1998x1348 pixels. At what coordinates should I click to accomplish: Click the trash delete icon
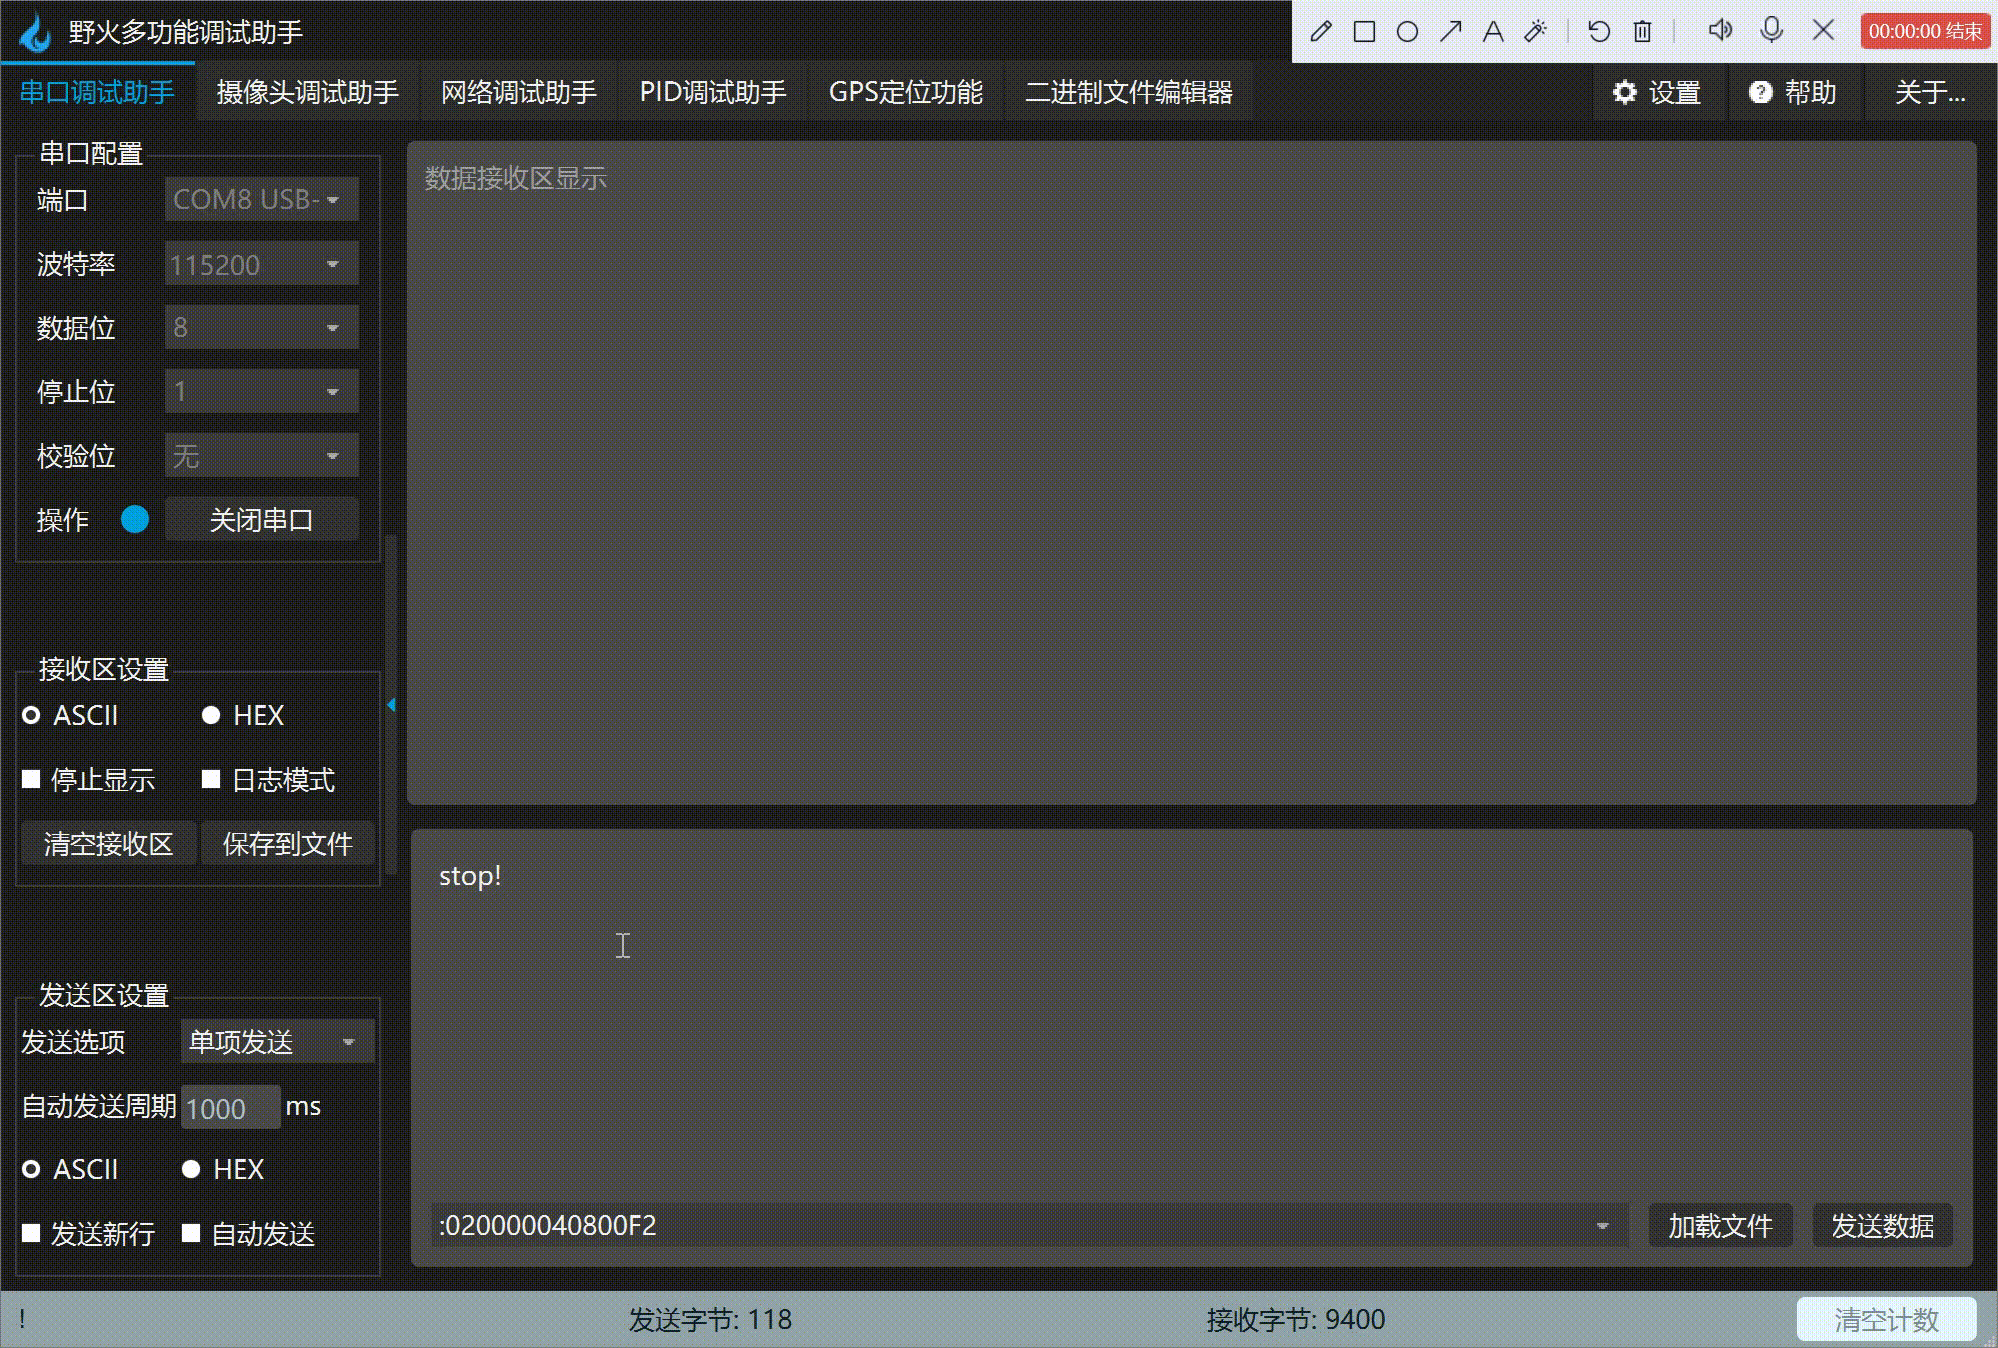click(x=1642, y=31)
